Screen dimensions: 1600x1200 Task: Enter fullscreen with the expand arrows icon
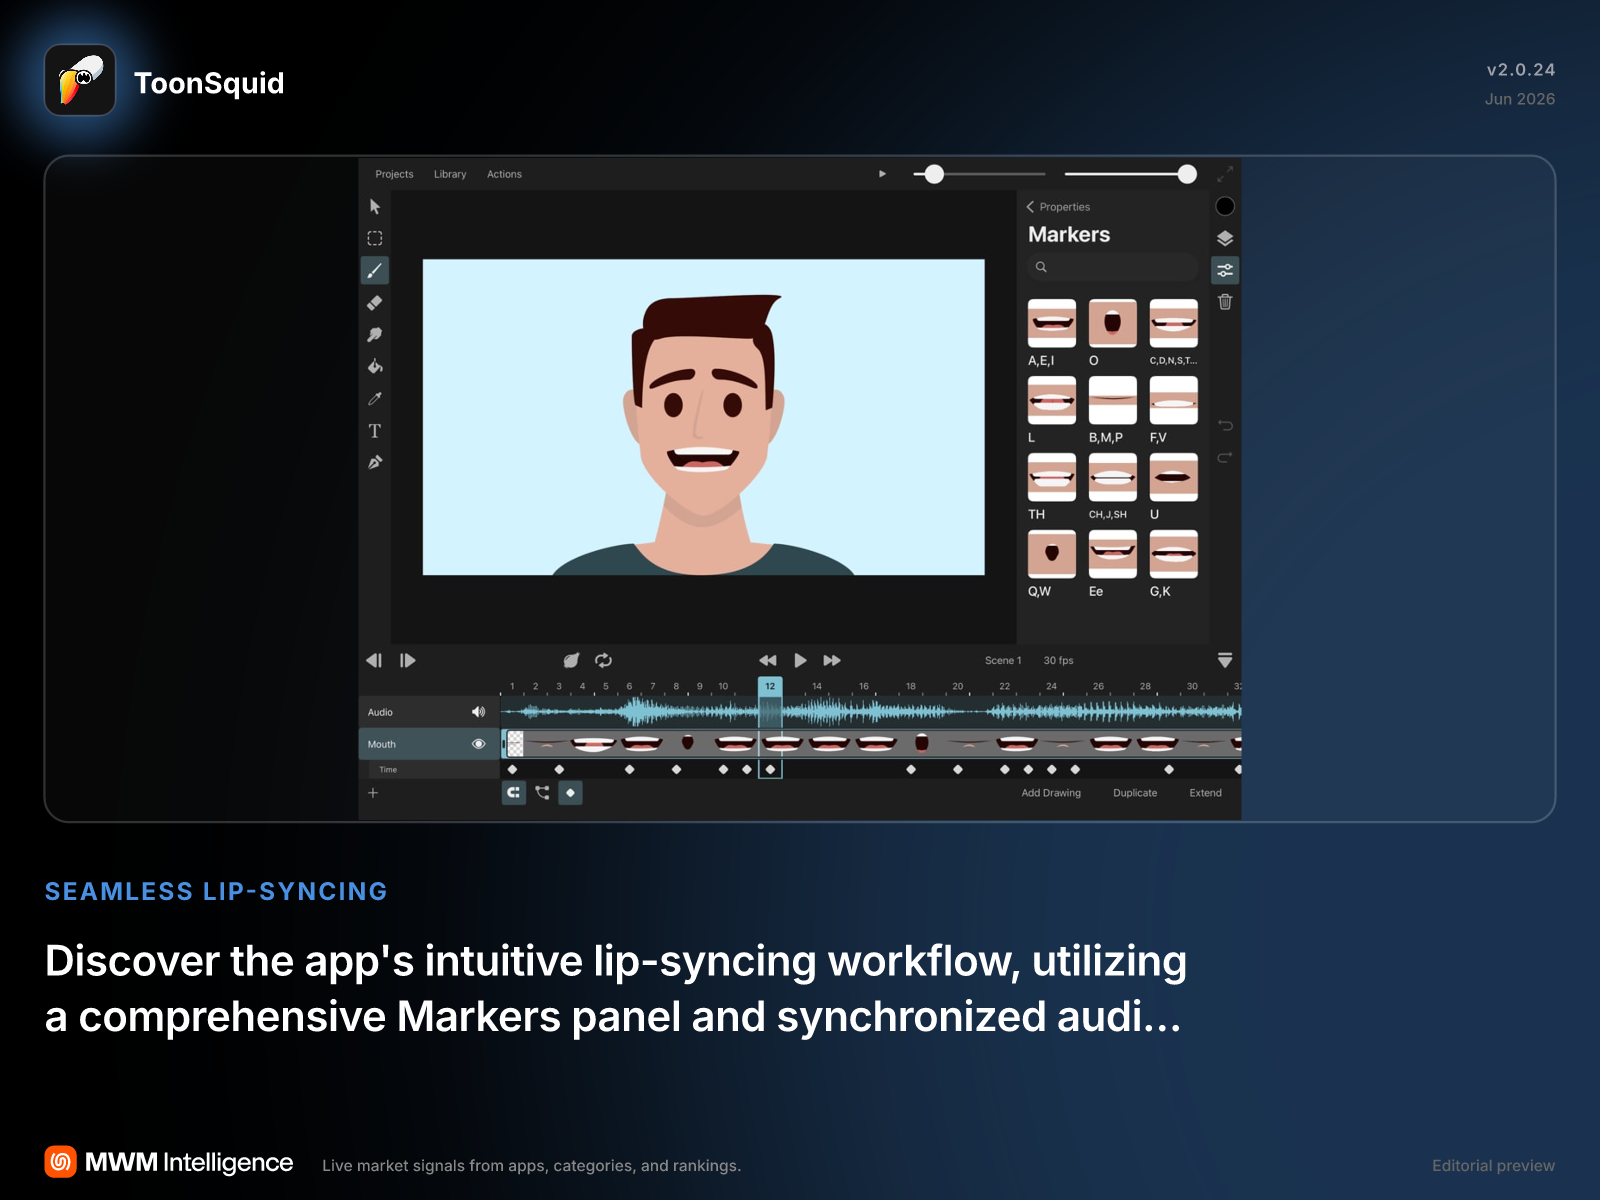point(1225,174)
